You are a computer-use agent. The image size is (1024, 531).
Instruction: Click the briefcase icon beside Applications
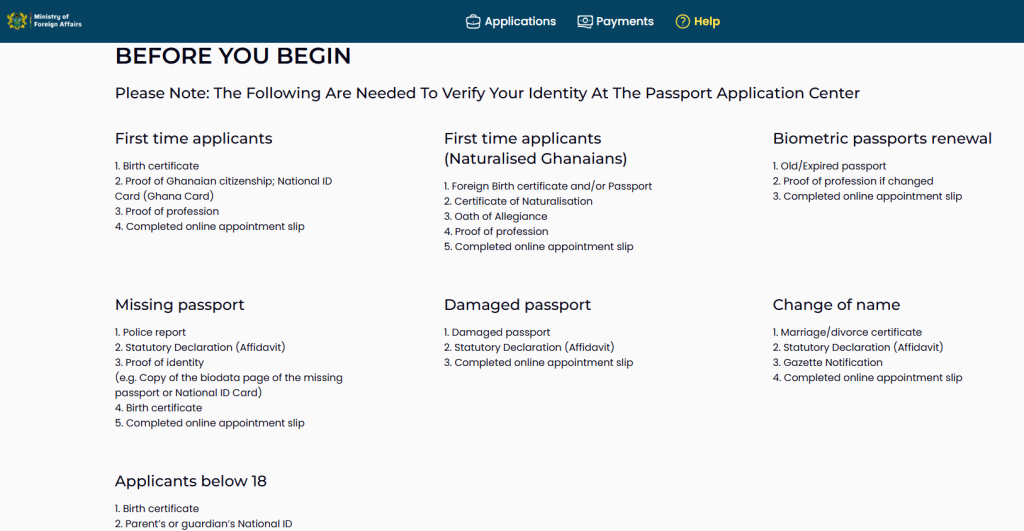(x=473, y=21)
